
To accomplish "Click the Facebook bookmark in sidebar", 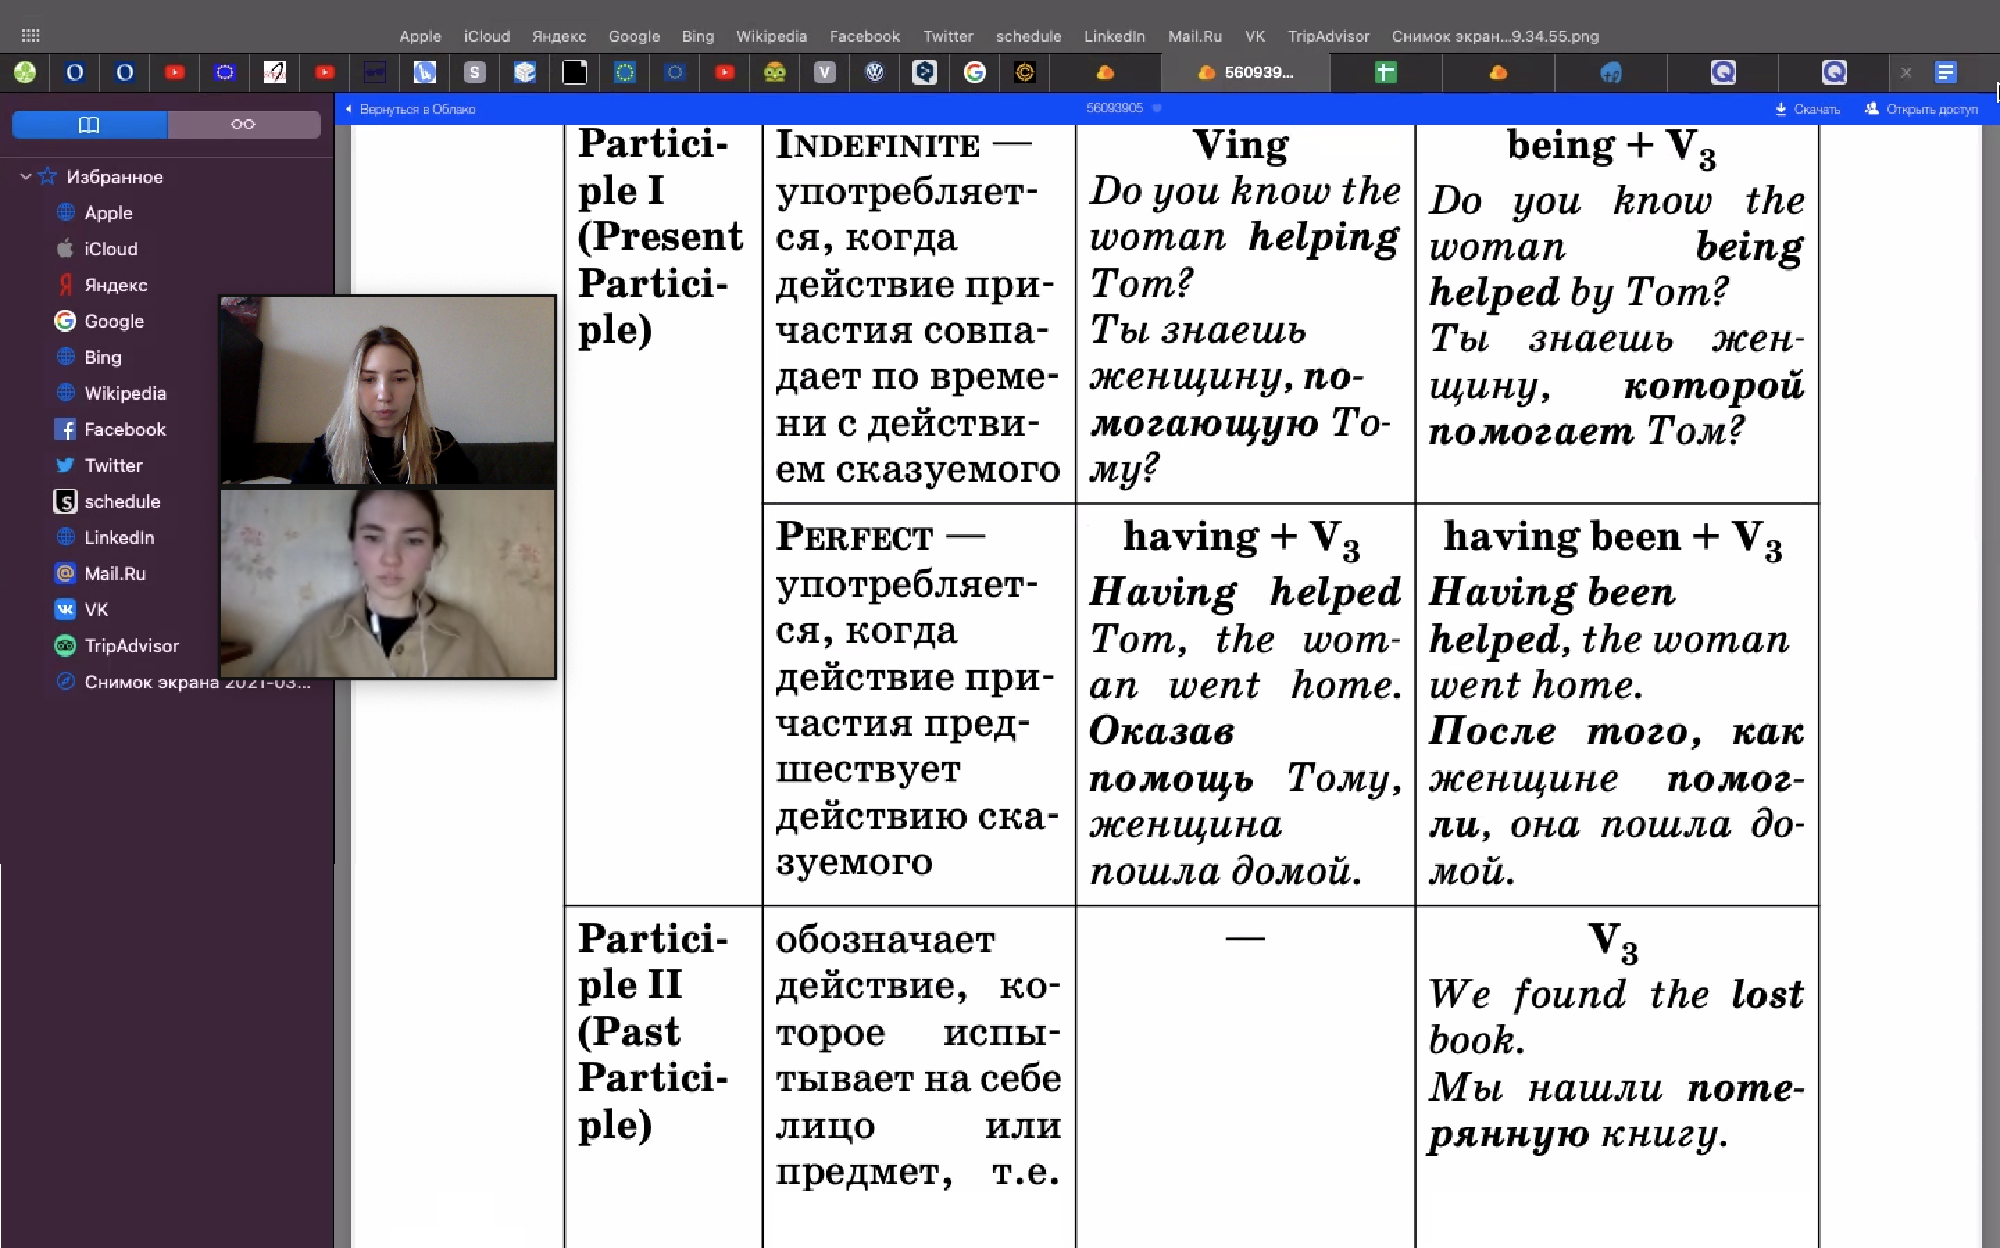I will click(125, 428).
